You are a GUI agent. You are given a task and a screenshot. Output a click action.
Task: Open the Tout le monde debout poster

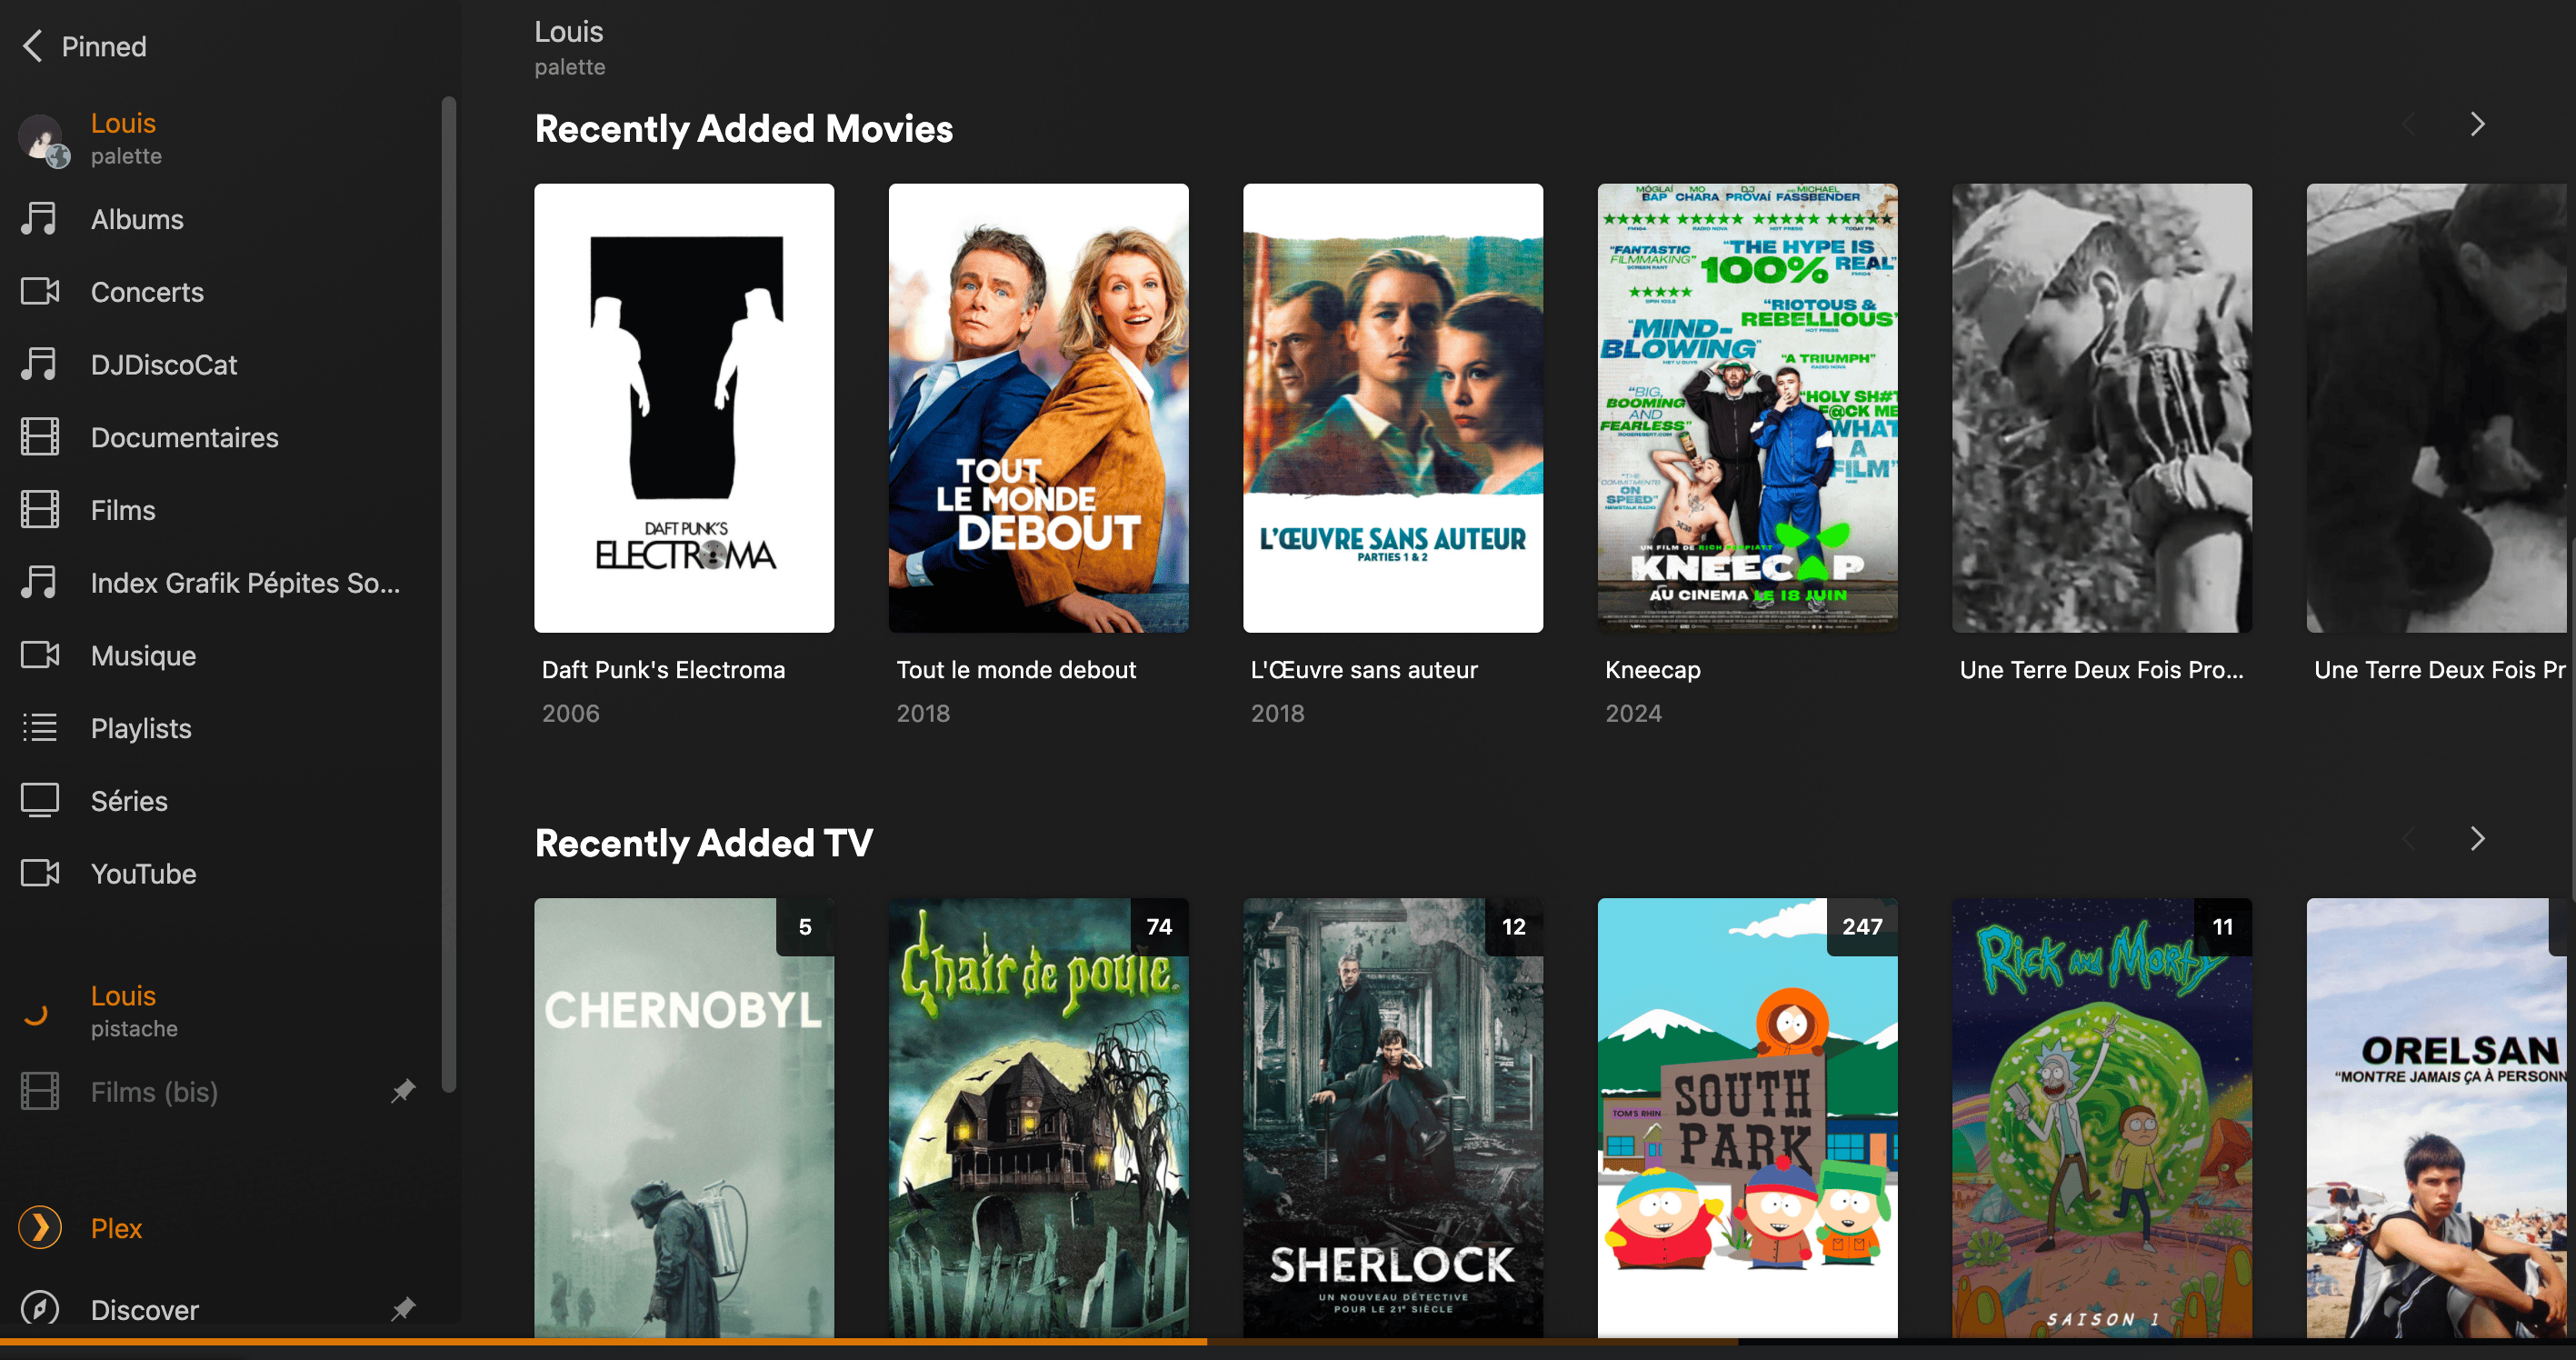[1038, 408]
